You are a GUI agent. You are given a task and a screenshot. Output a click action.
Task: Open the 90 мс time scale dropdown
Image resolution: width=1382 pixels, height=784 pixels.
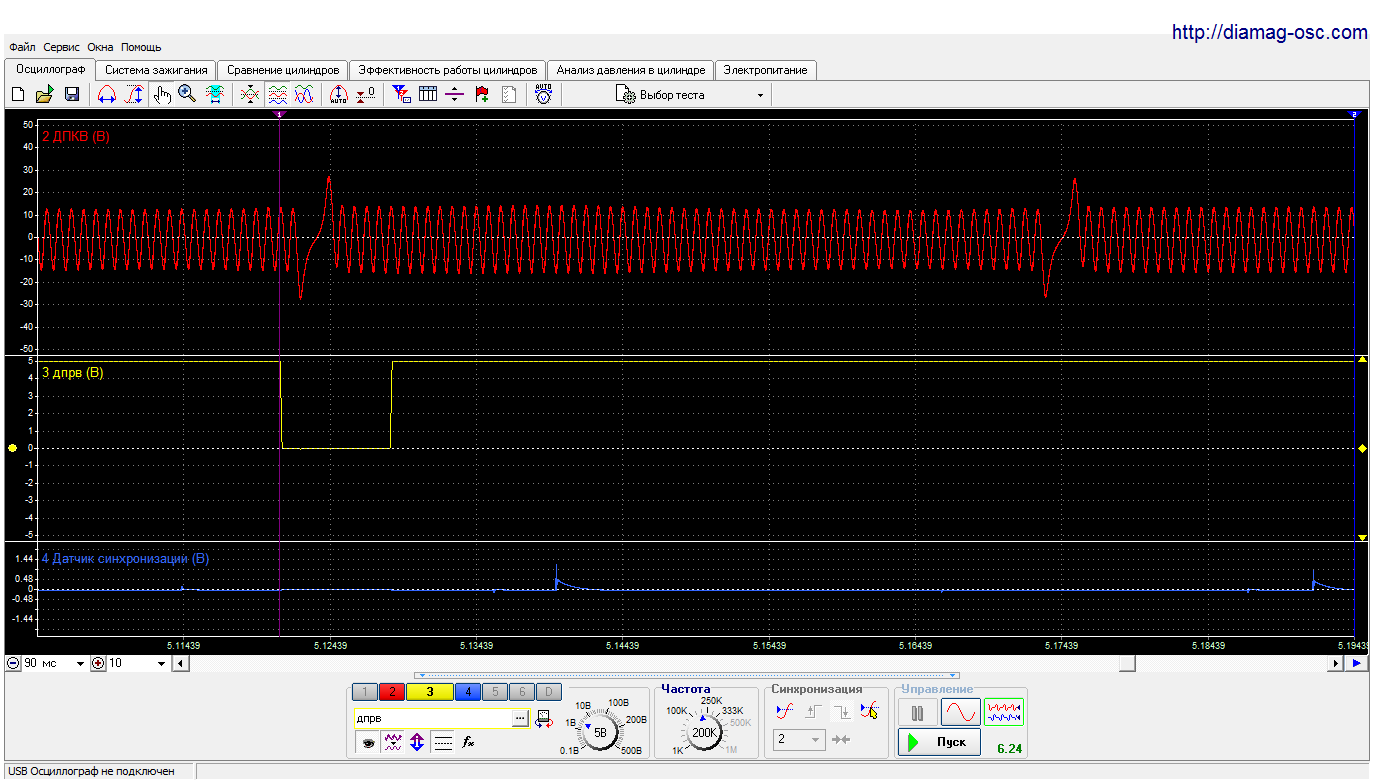tap(80, 664)
